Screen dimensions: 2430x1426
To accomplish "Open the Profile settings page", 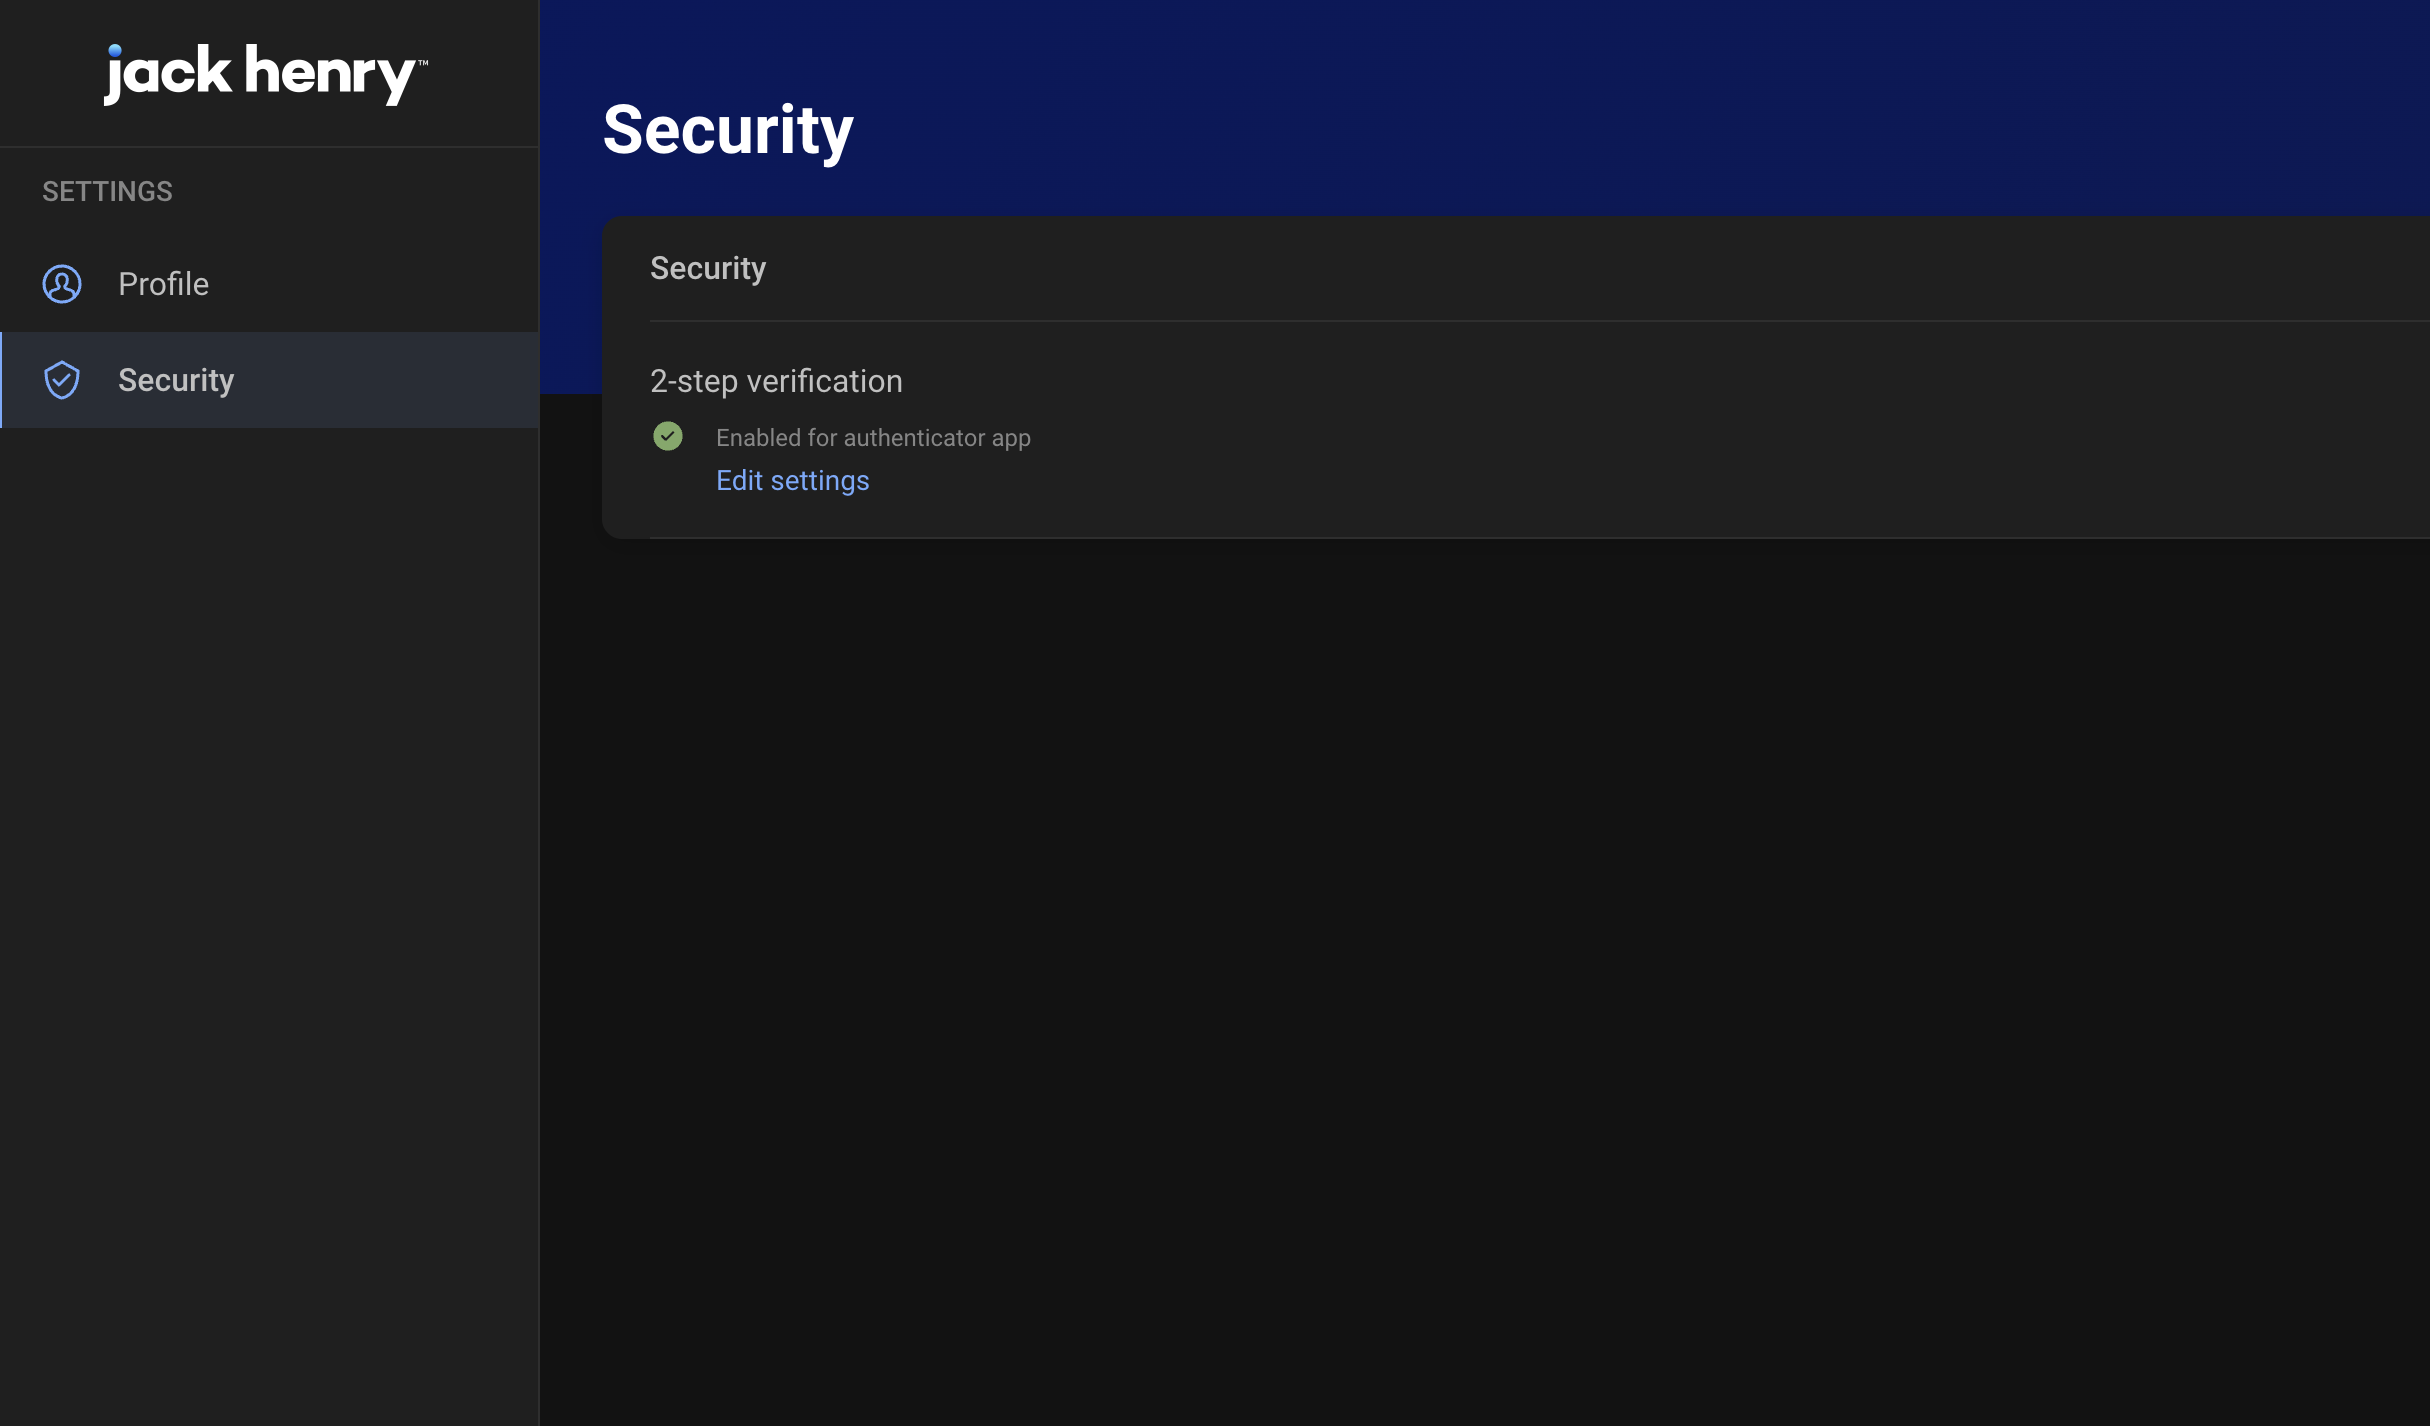I will 163,284.
